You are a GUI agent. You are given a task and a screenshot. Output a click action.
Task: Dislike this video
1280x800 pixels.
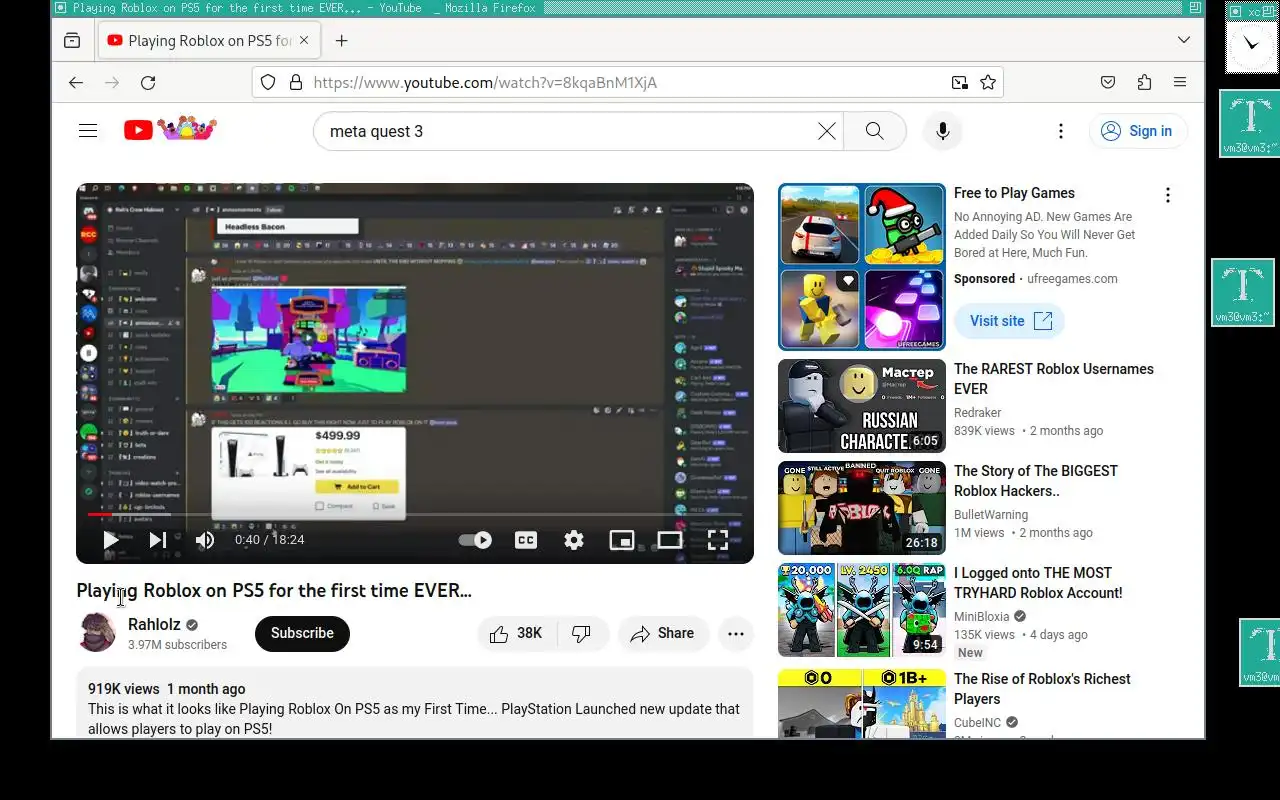(582, 633)
